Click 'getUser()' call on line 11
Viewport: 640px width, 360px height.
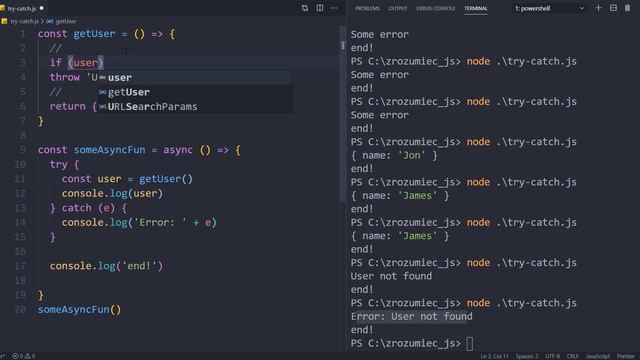tap(166, 179)
